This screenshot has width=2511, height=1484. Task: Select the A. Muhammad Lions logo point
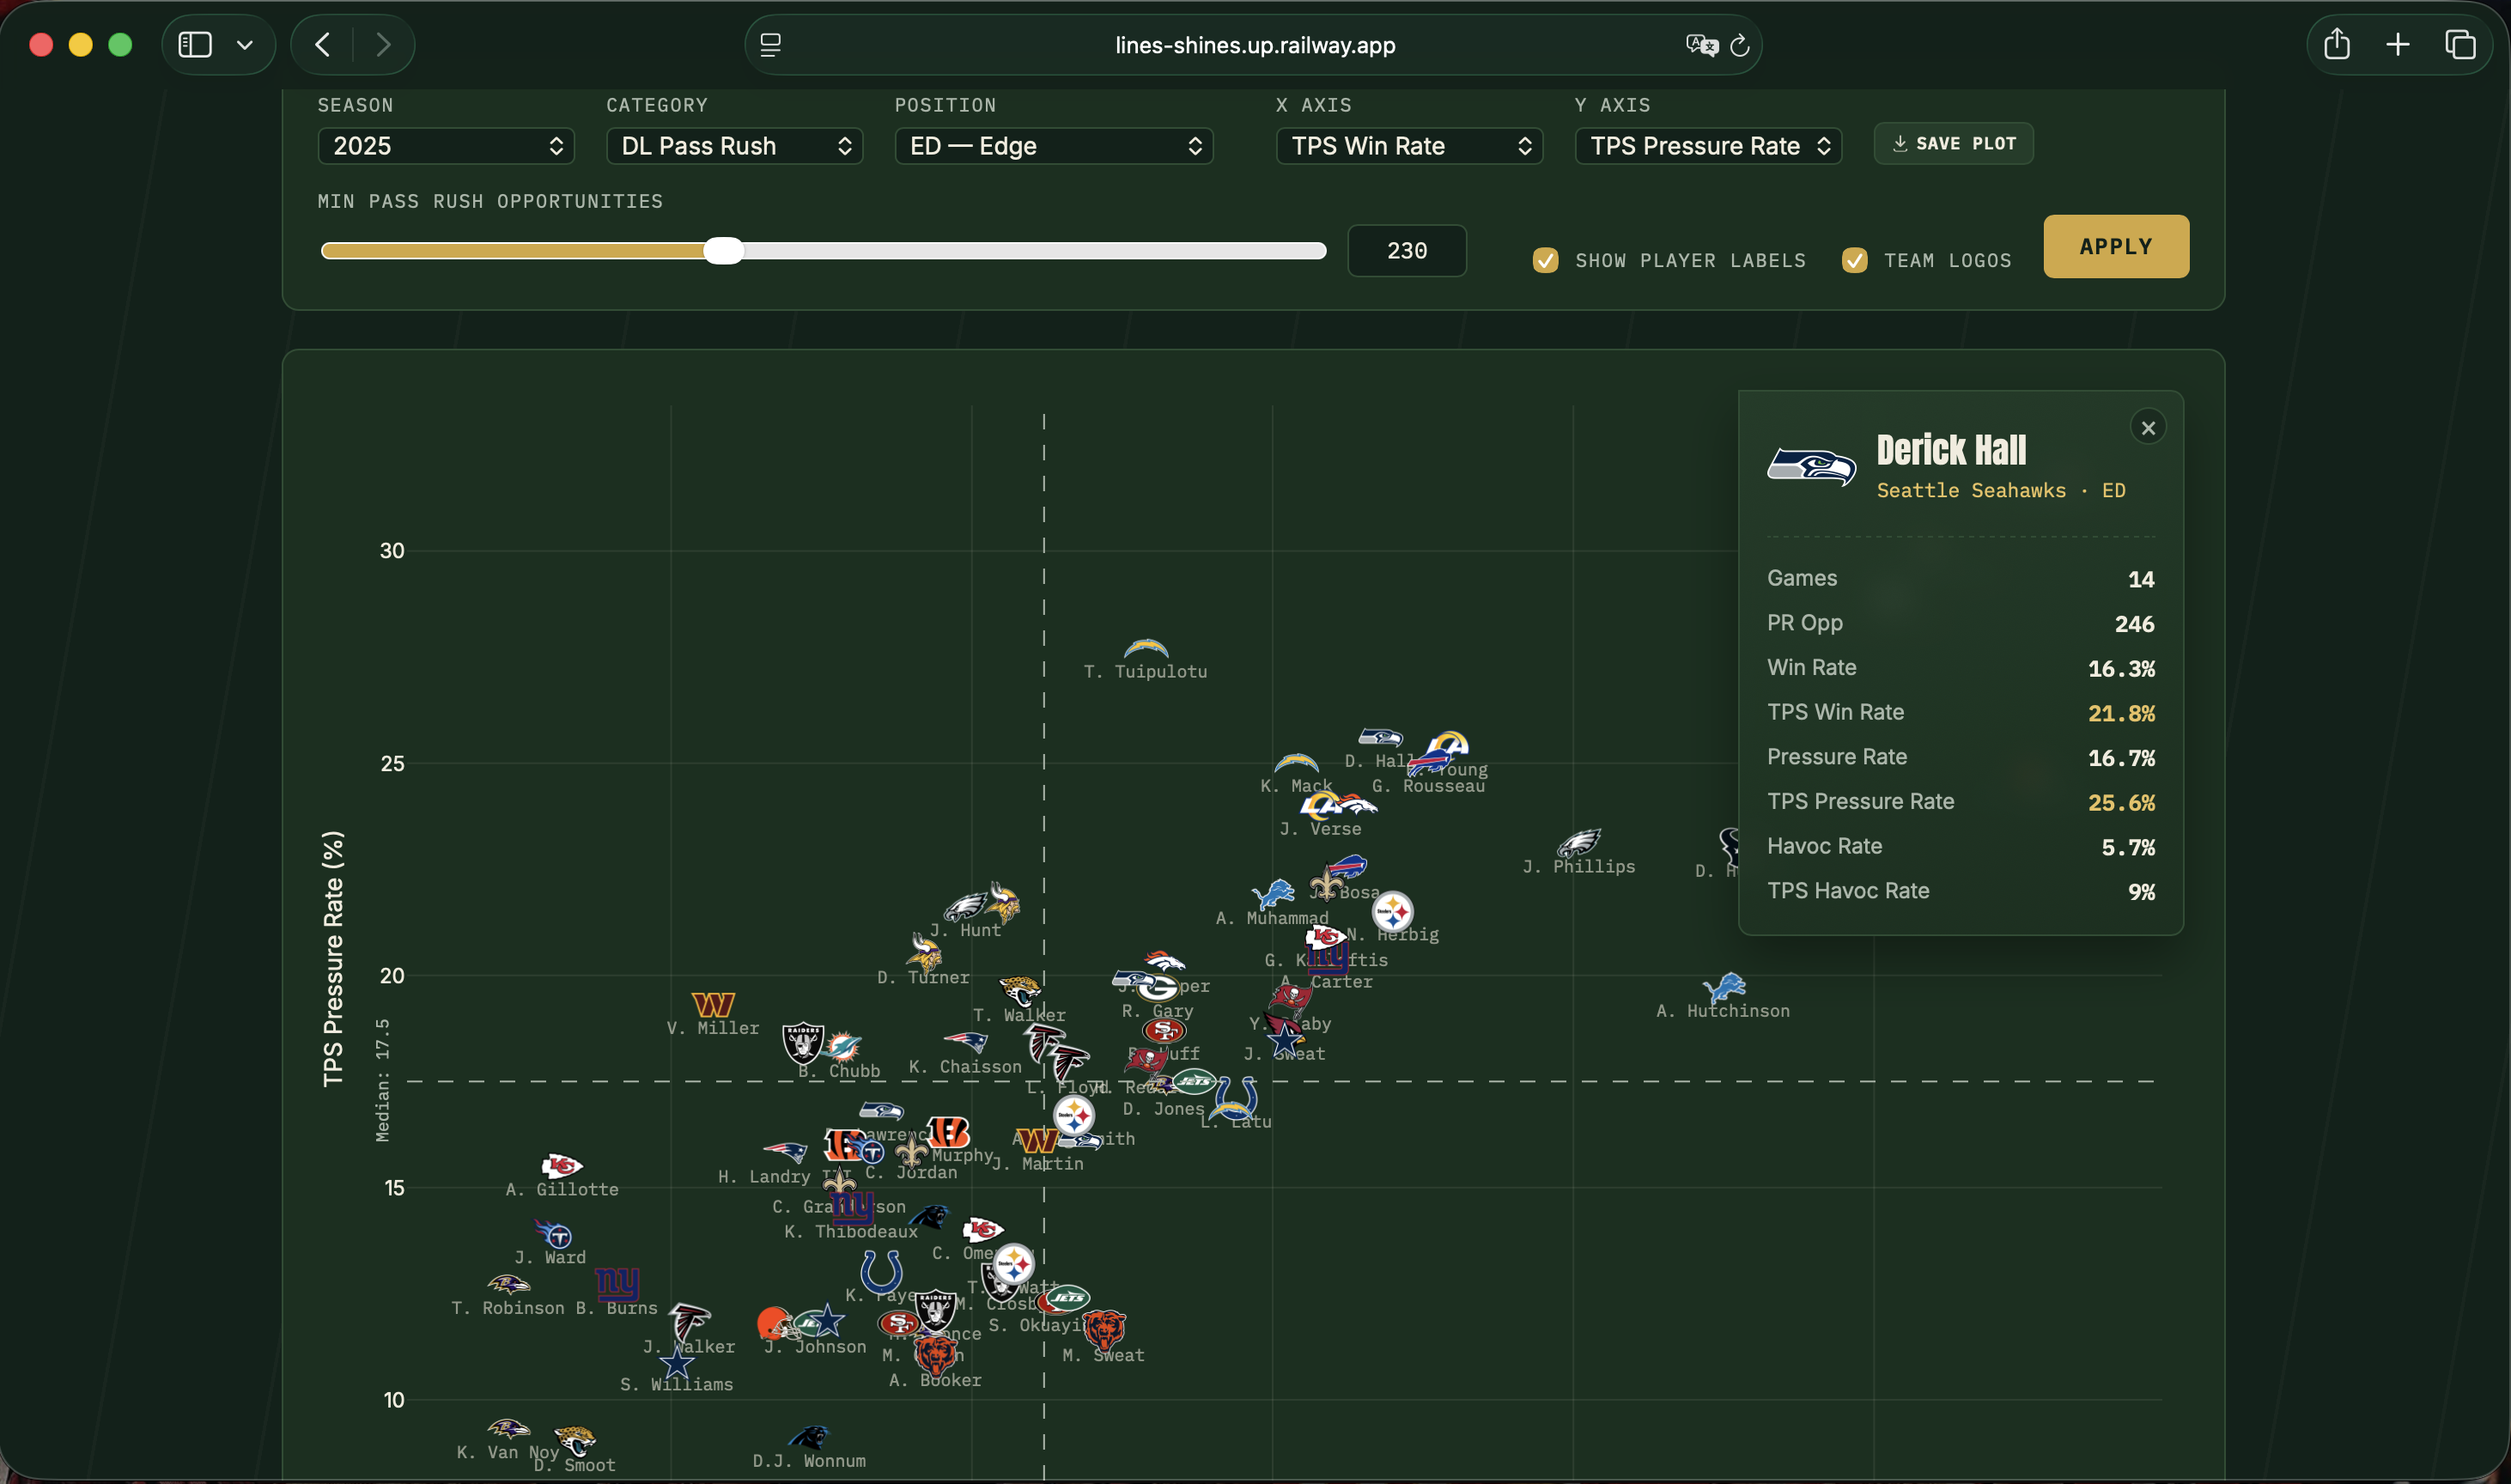click(1273, 894)
